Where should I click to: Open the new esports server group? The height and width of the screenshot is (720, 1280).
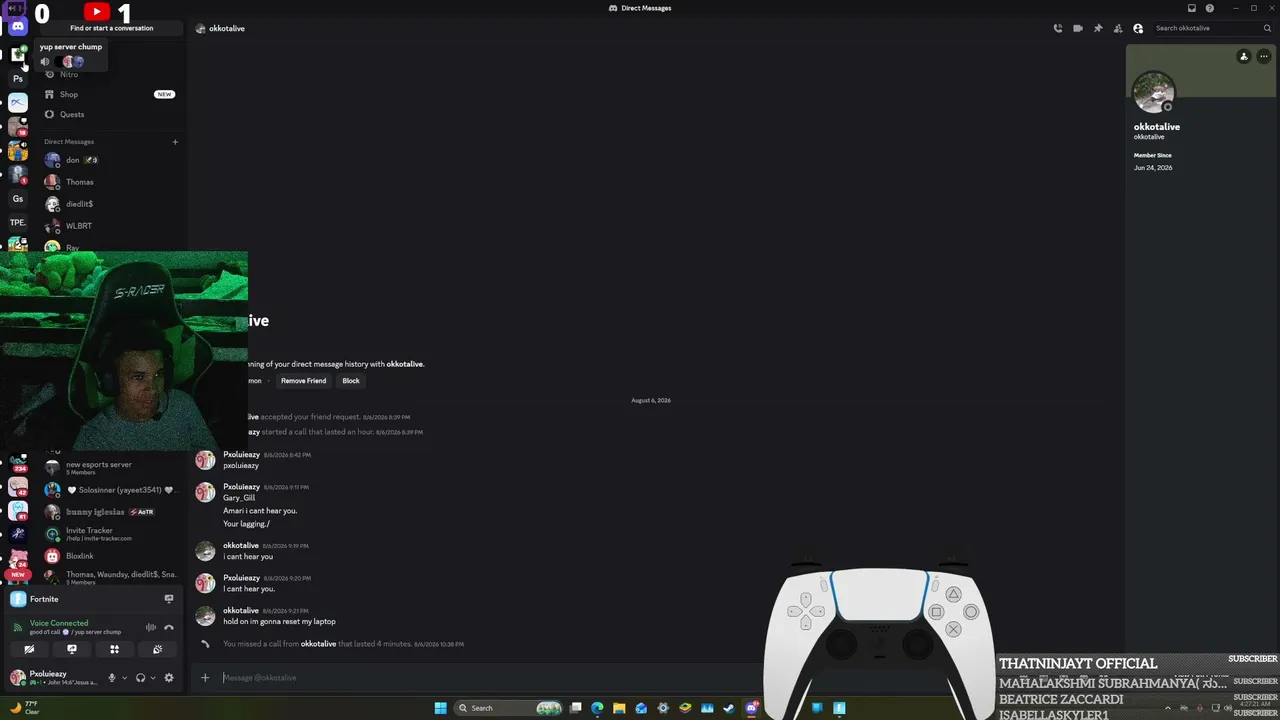click(112, 467)
